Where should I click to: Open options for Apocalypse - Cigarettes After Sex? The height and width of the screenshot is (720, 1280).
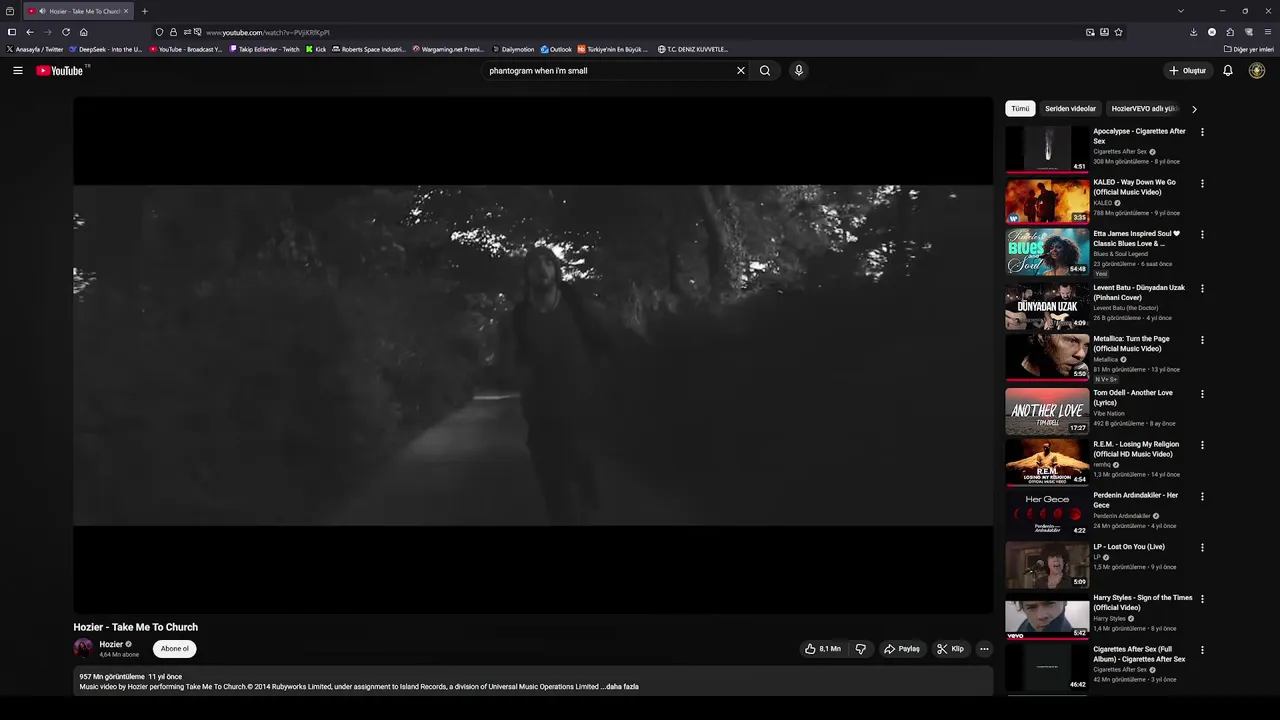click(1202, 132)
